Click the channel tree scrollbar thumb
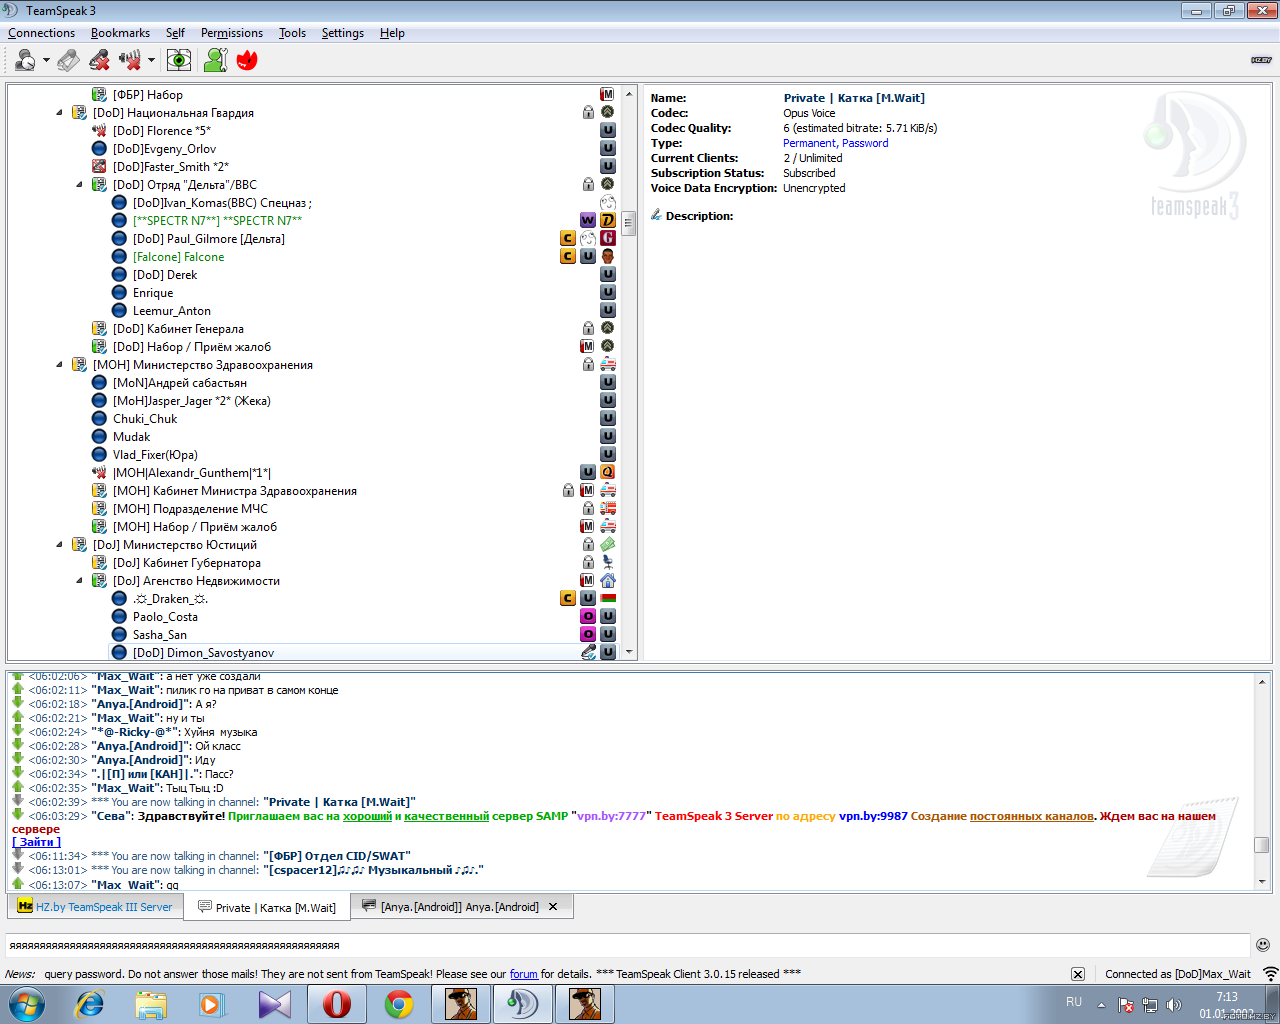 pyautogui.click(x=629, y=223)
